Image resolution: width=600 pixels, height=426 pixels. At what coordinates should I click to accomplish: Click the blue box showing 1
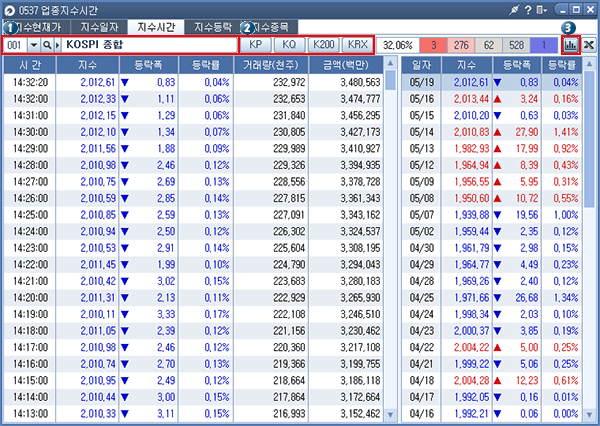(544, 46)
